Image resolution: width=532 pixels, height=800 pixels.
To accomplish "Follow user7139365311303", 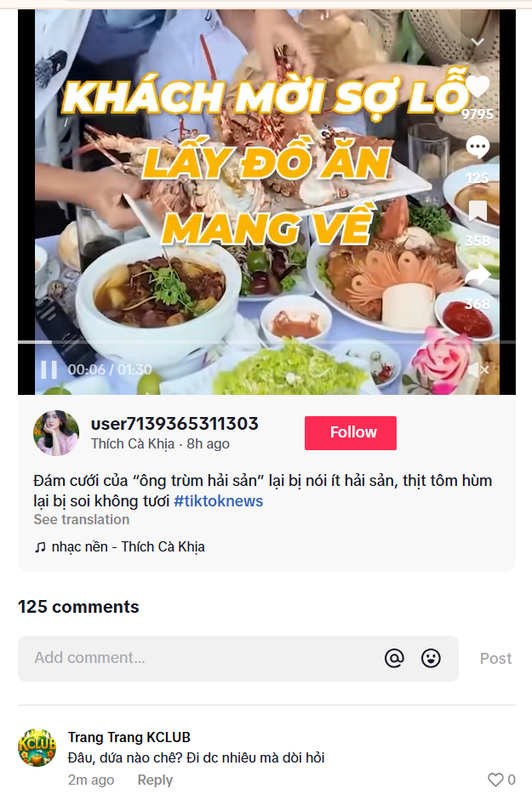I will [x=350, y=433].
